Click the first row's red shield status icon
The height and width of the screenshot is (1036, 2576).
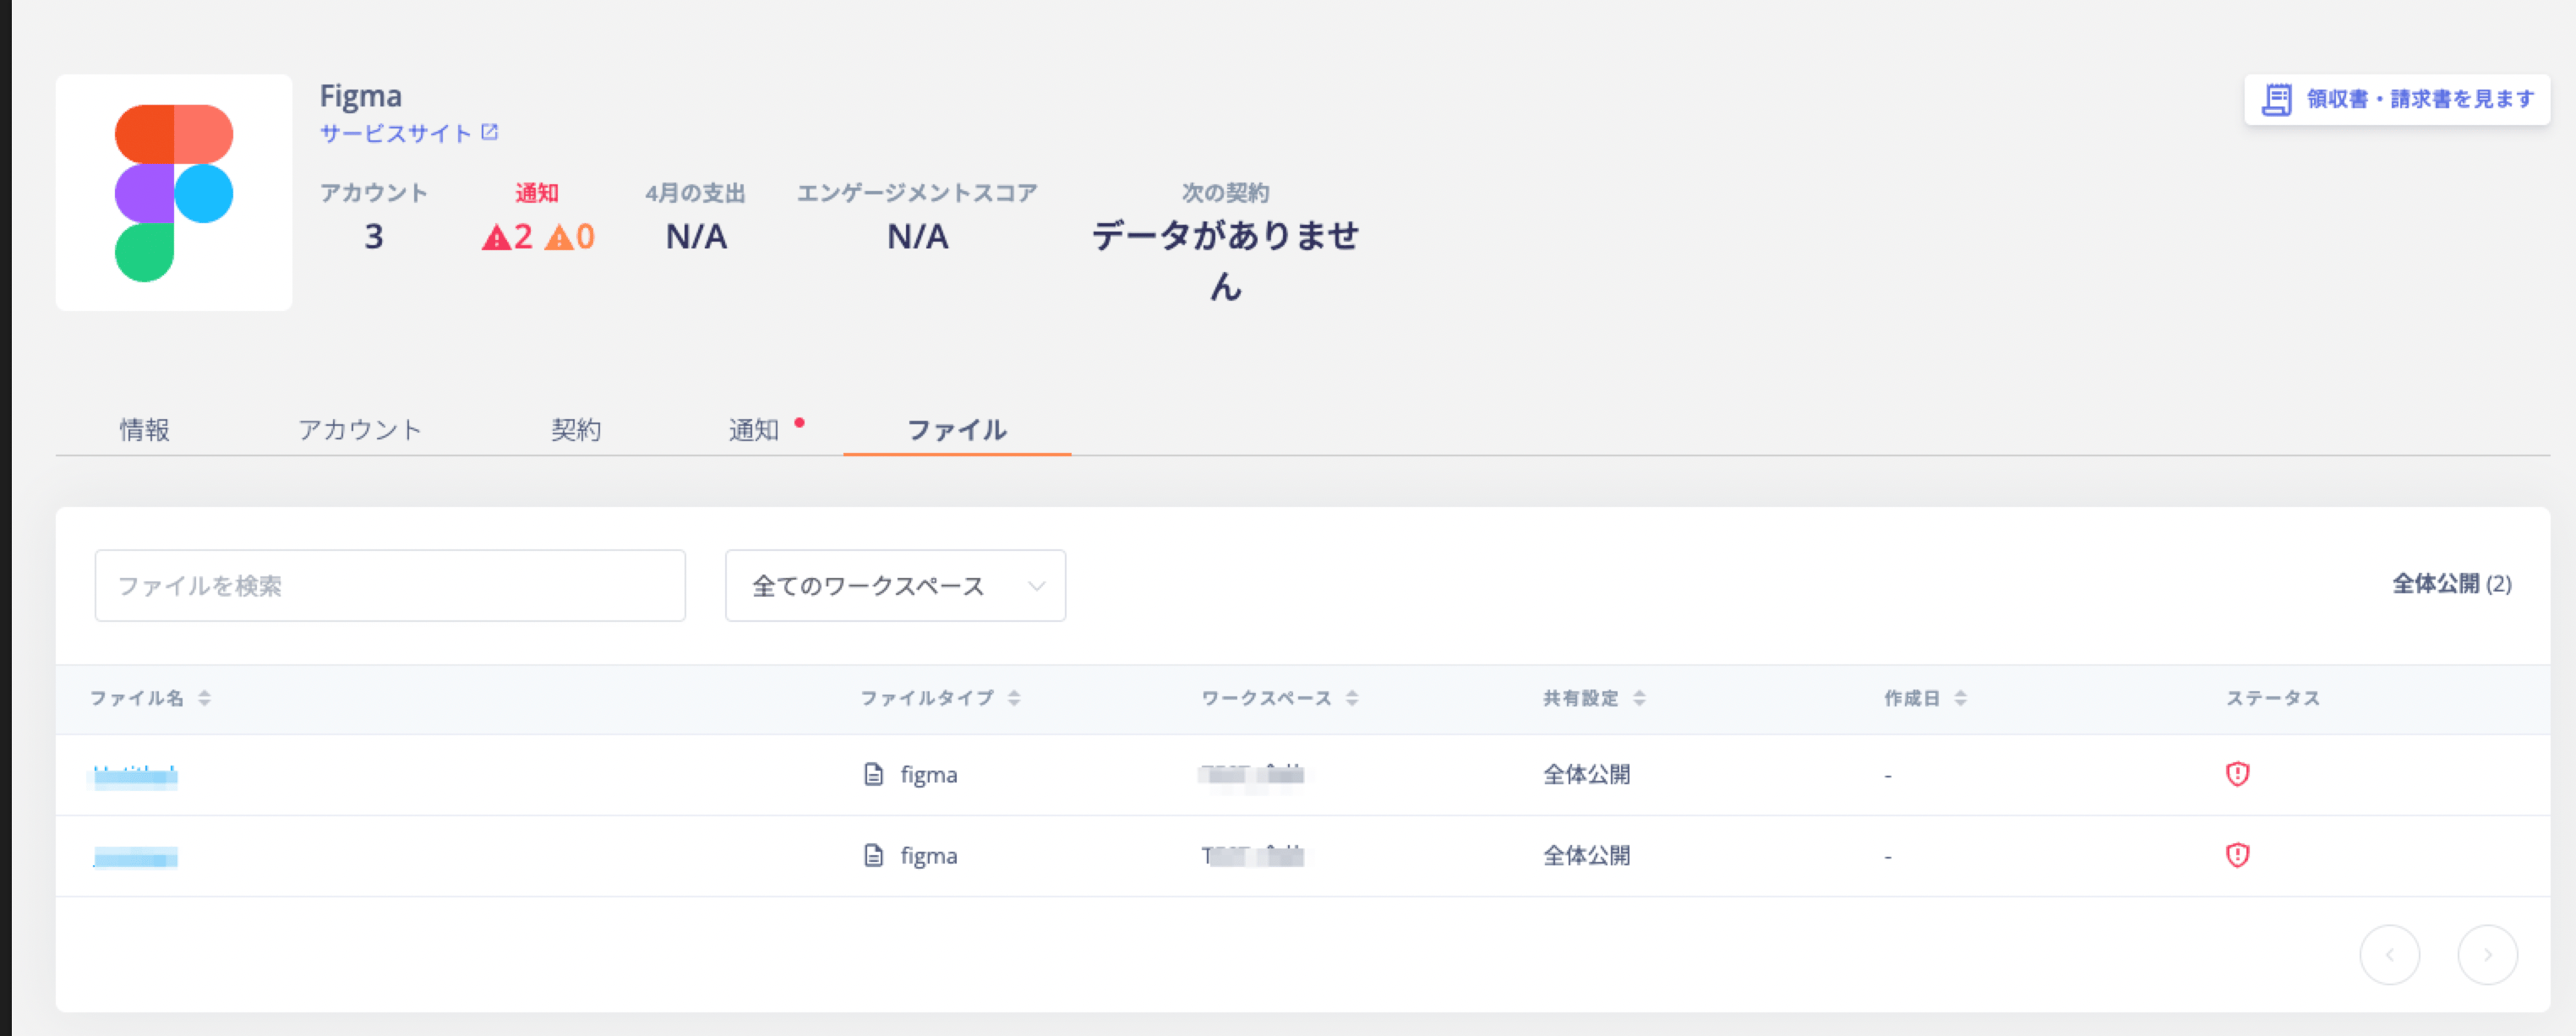(2237, 774)
